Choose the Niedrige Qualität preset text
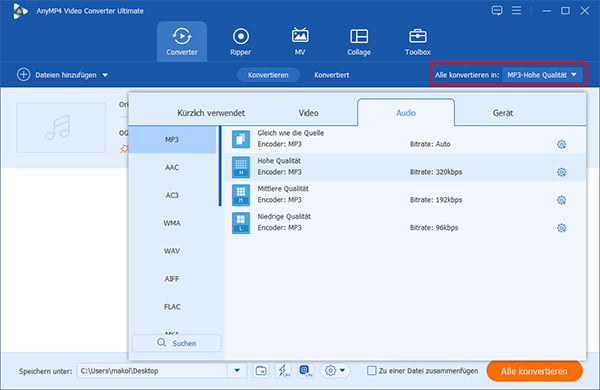The image size is (600, 390). pos(284,217)
